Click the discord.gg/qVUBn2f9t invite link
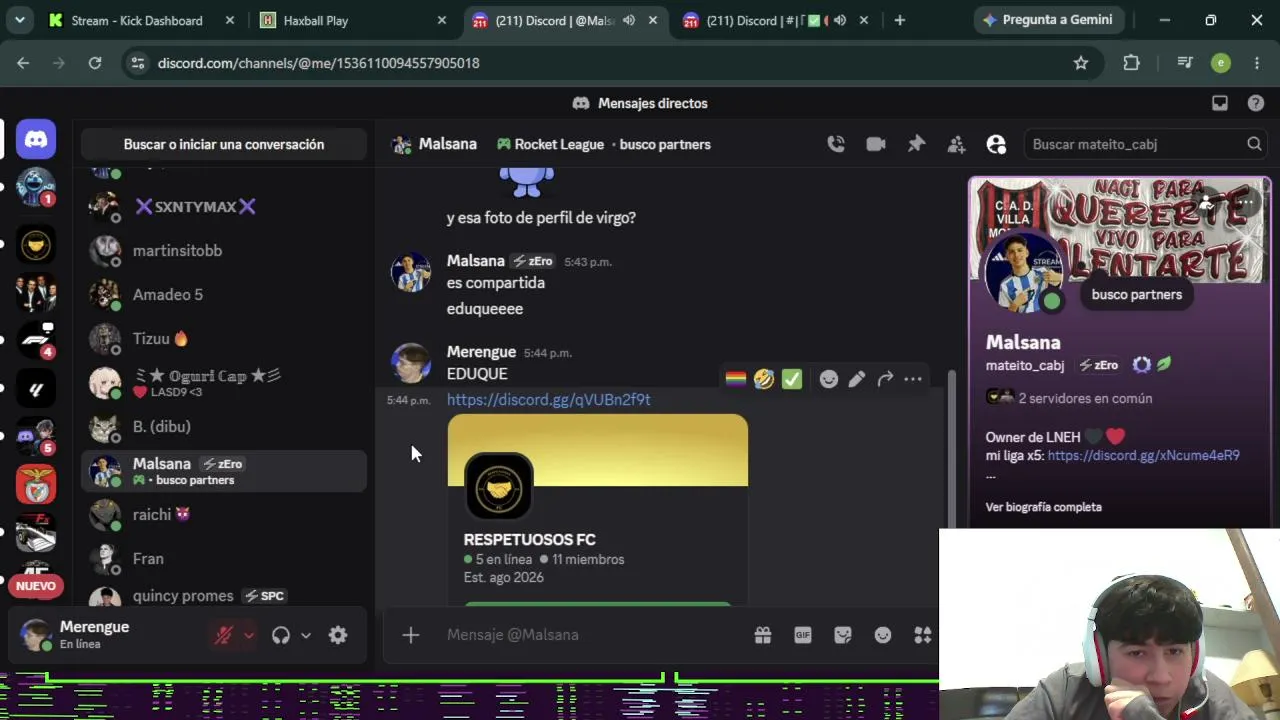 (548, 399)
